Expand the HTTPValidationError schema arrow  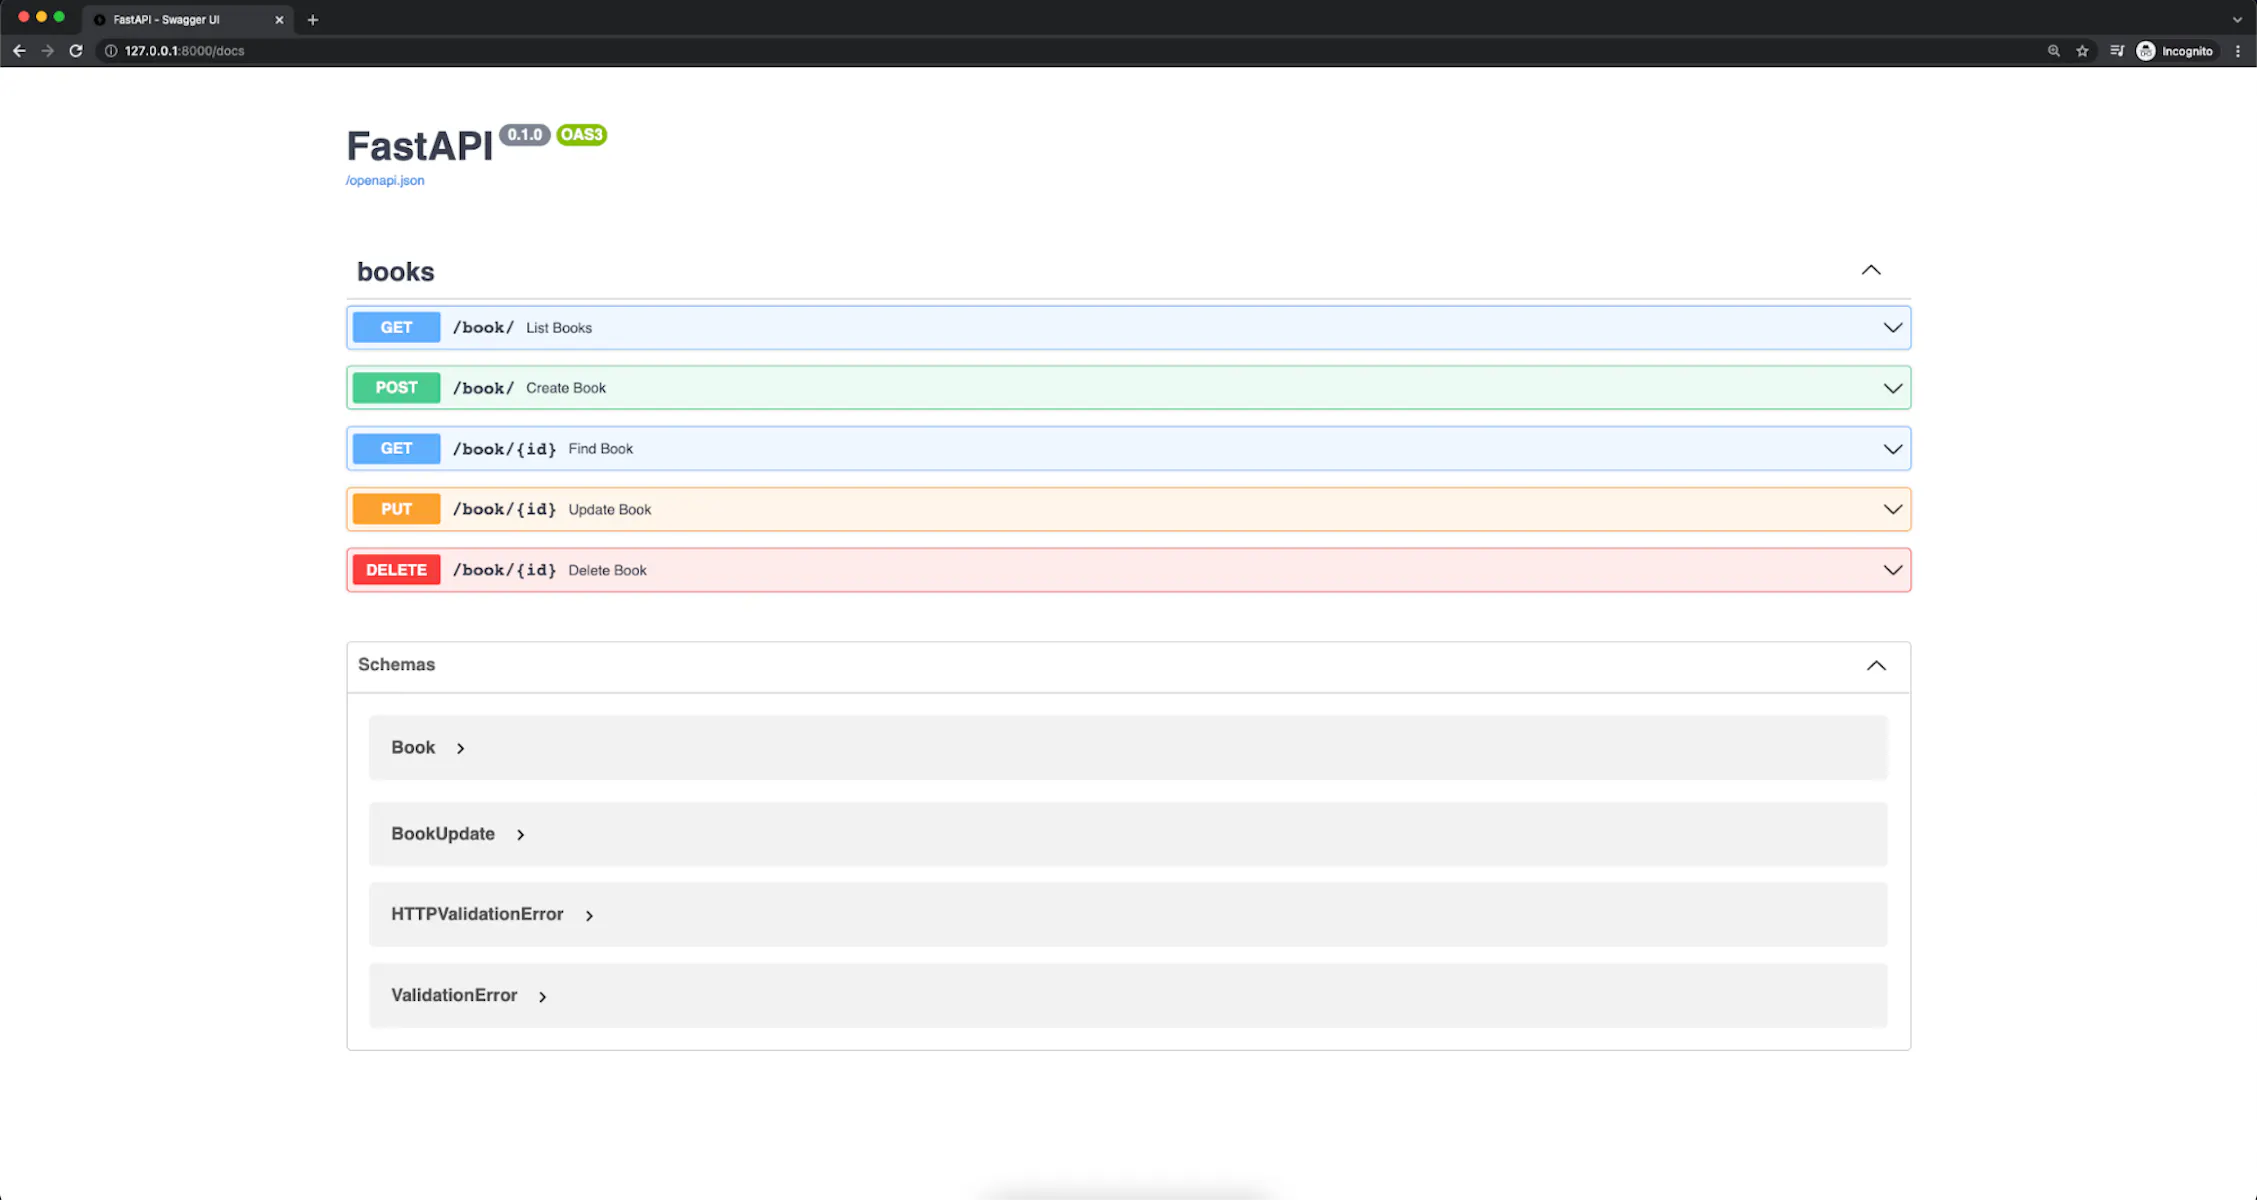coord(589,915)
